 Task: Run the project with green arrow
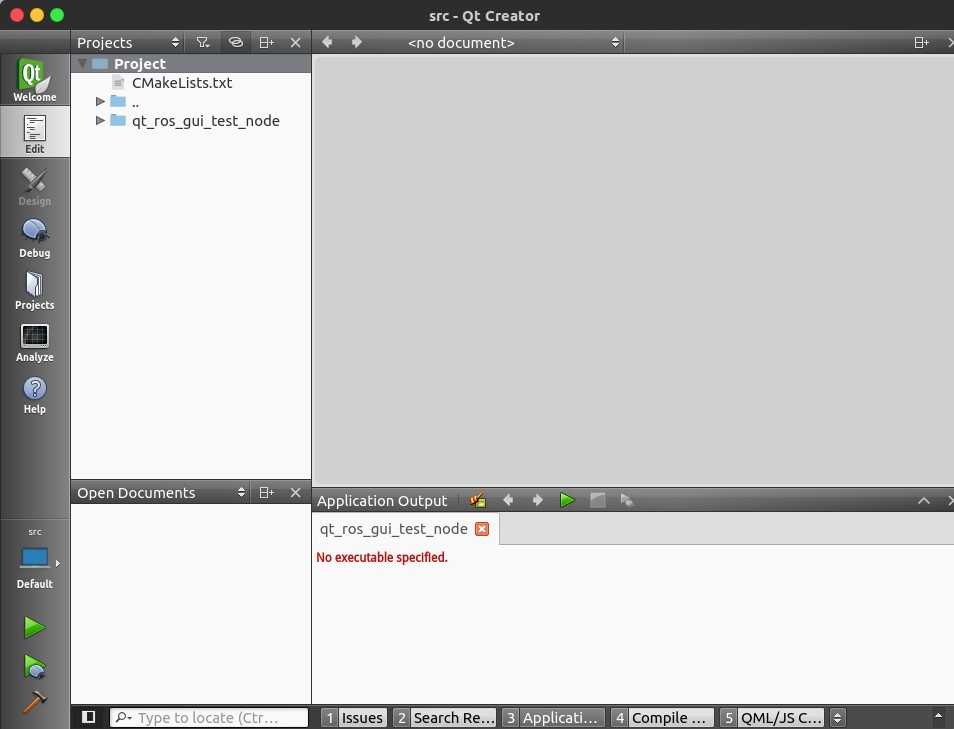(x=34, y=627)
